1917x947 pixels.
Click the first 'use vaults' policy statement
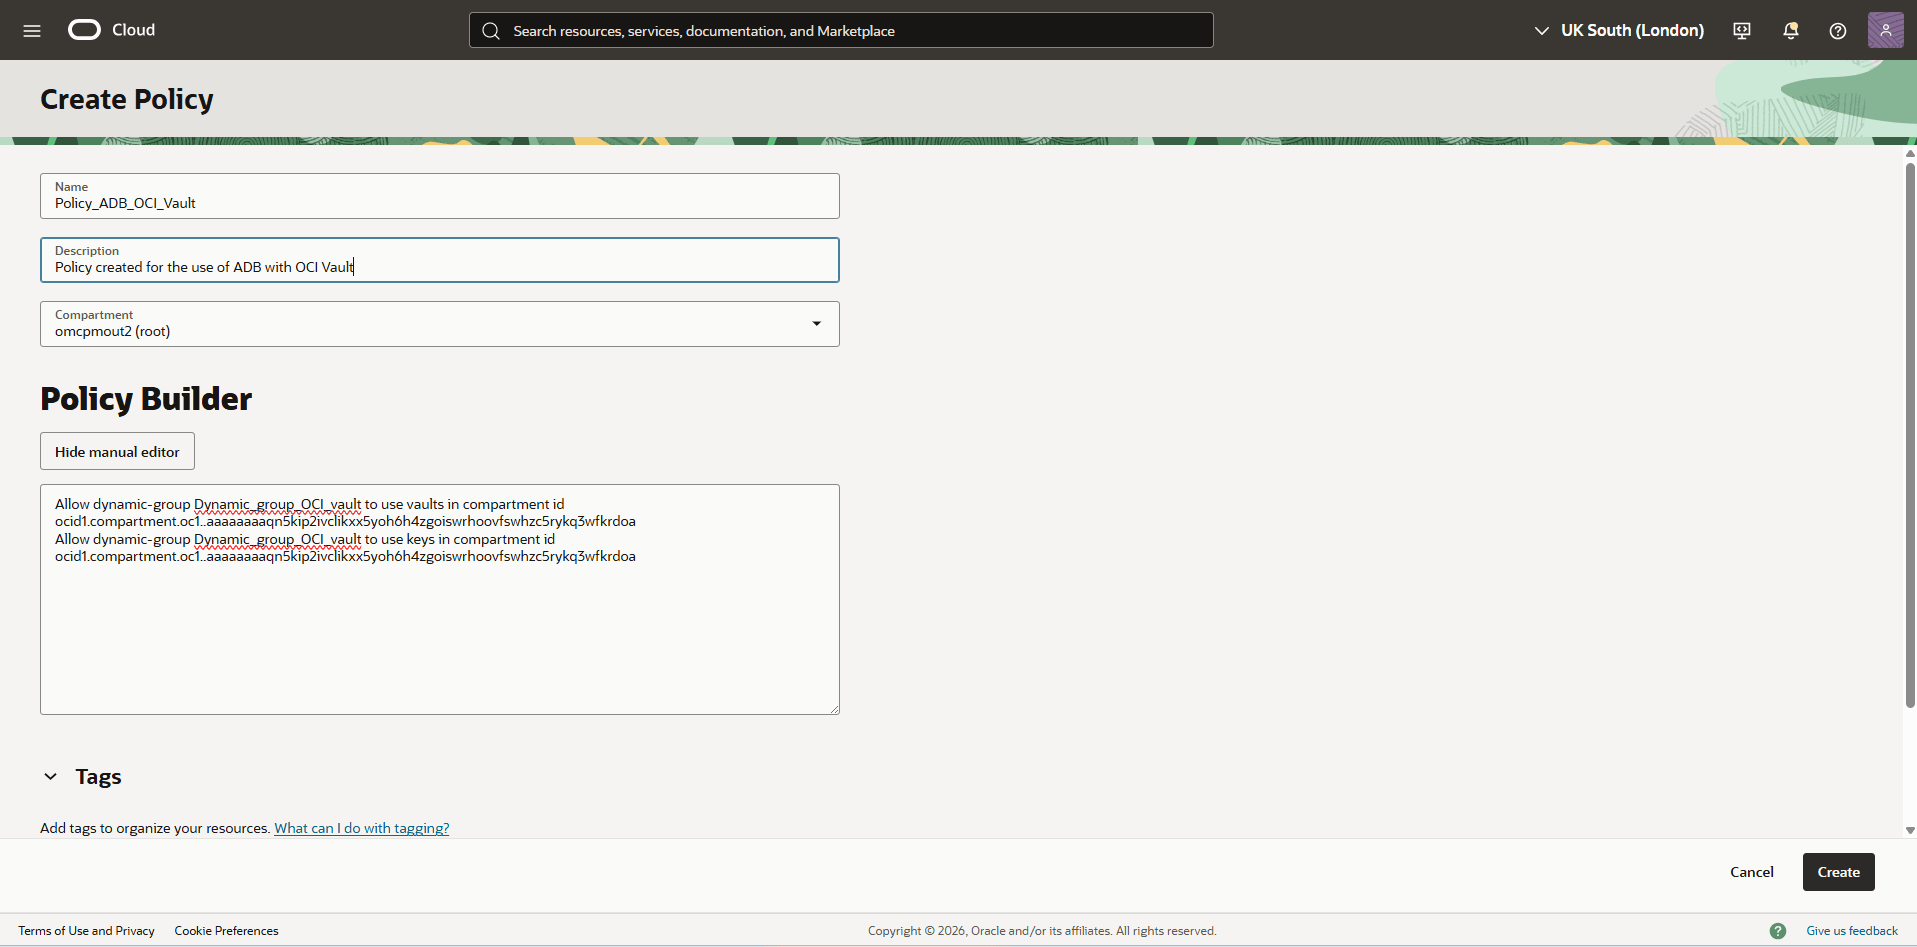tap(345, 512)
